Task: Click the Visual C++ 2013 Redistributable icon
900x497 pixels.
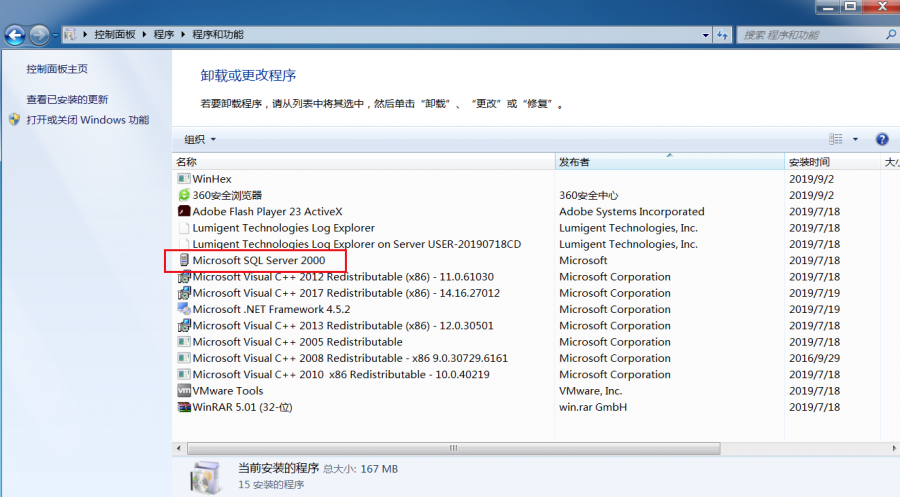Action: 184,325
